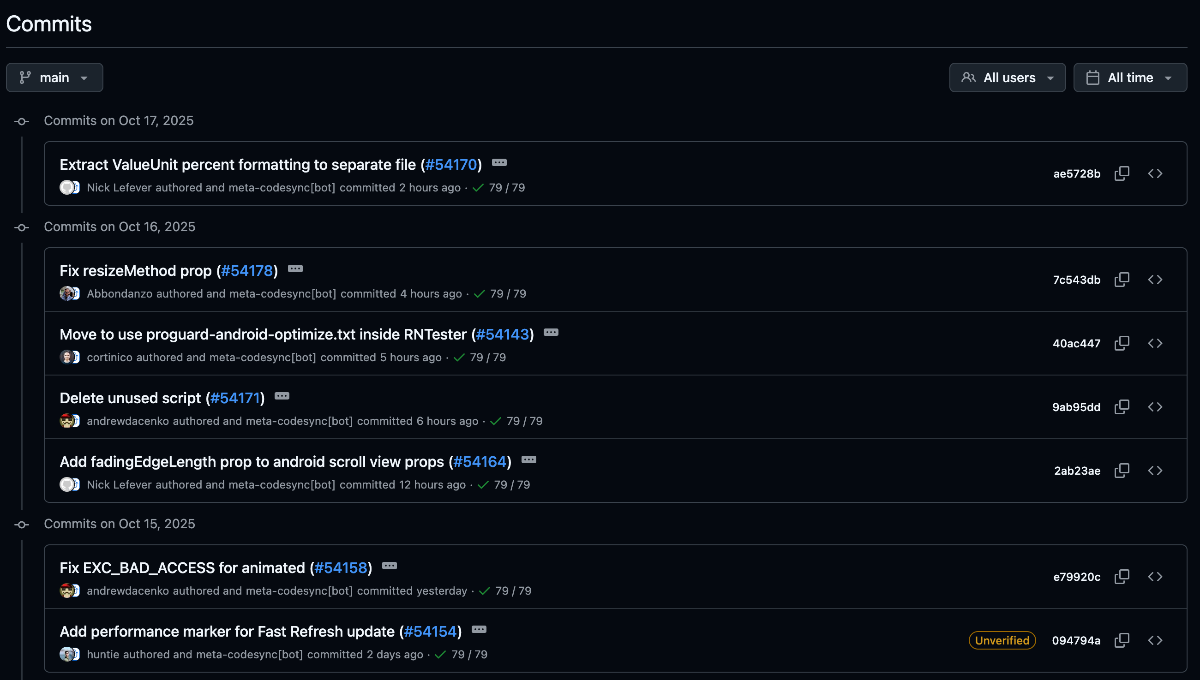Copy the SHA of commit 40ac447

1121,343
